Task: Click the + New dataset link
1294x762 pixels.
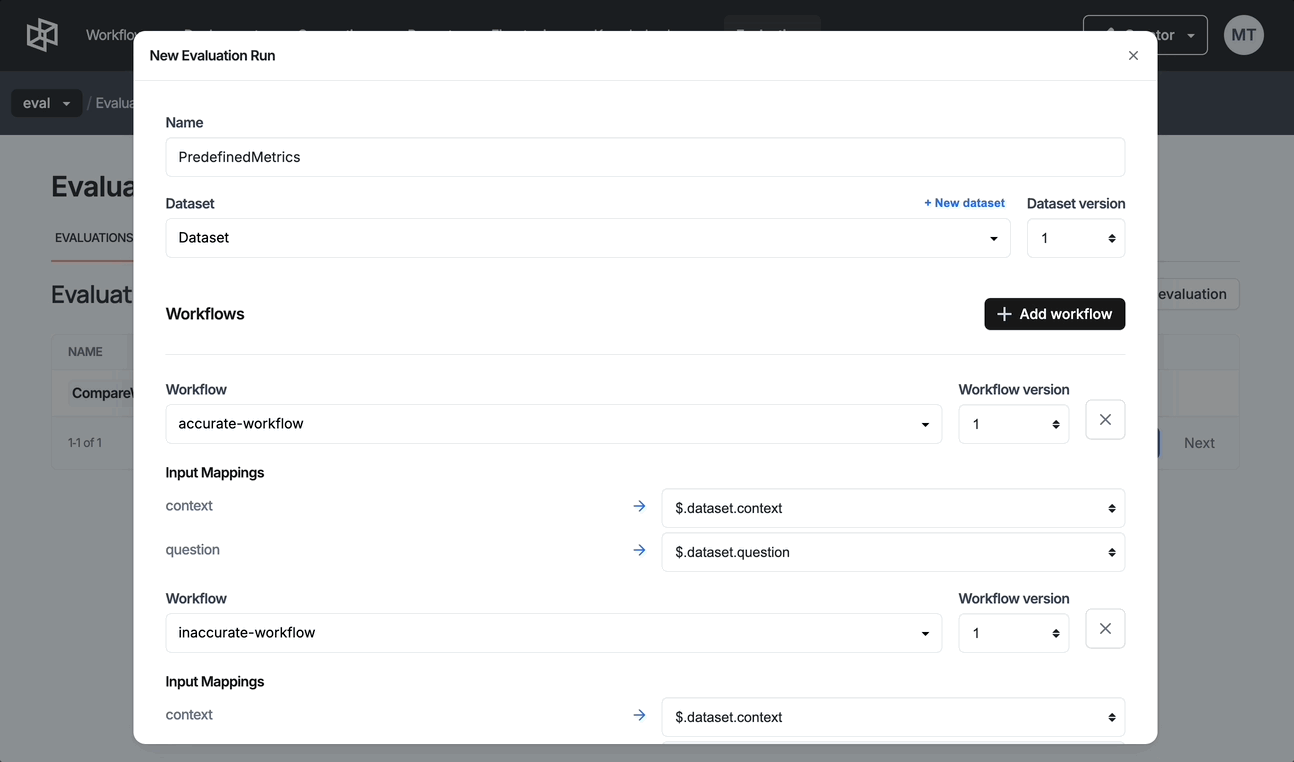Action: (964, 203)
